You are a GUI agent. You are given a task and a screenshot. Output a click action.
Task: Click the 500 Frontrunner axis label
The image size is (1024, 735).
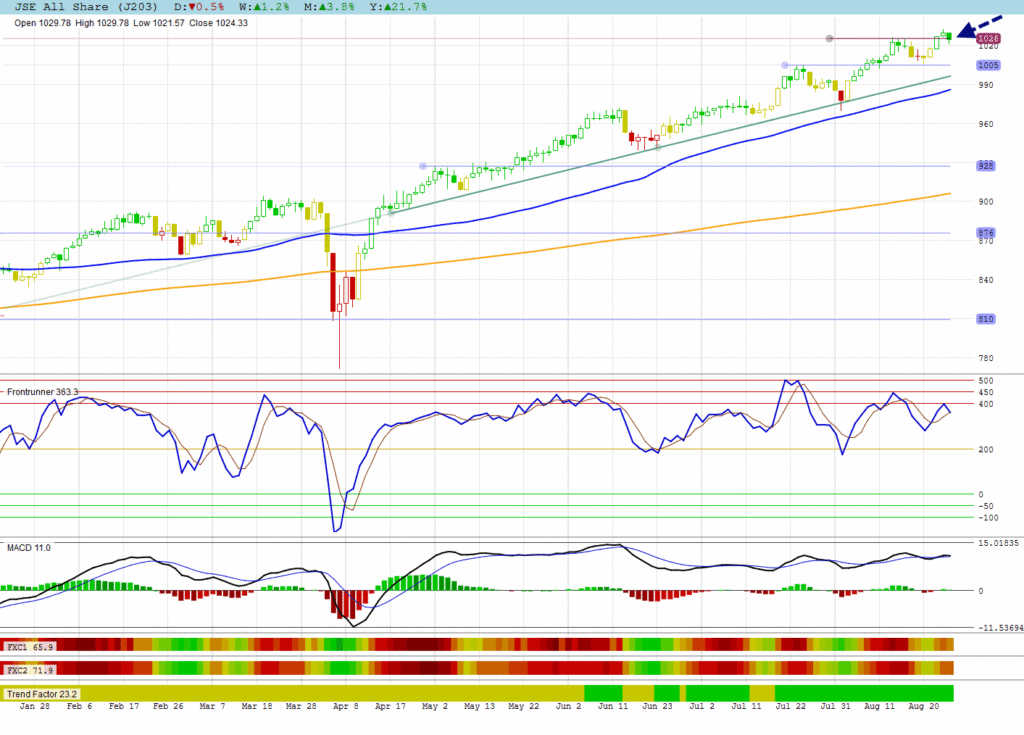pos(985,380)
